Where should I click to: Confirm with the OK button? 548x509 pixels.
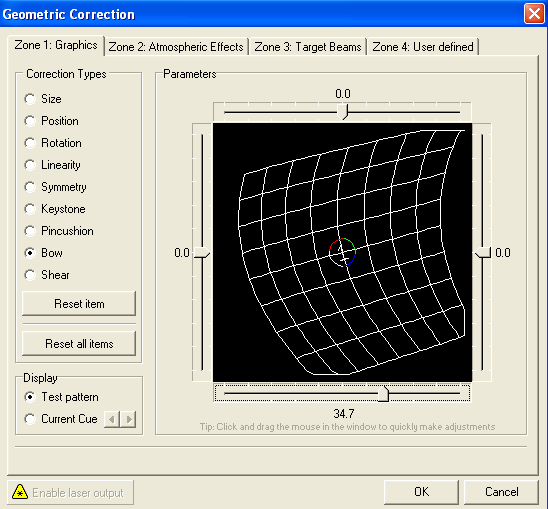[421, 492]
